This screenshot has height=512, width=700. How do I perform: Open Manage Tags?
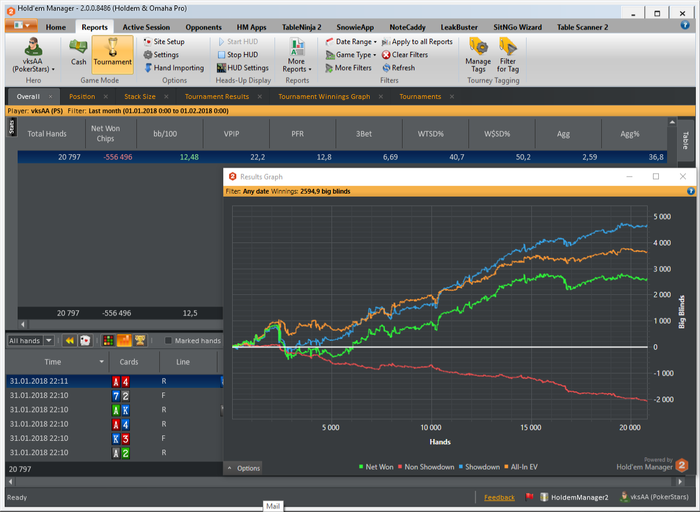point(478,55)
